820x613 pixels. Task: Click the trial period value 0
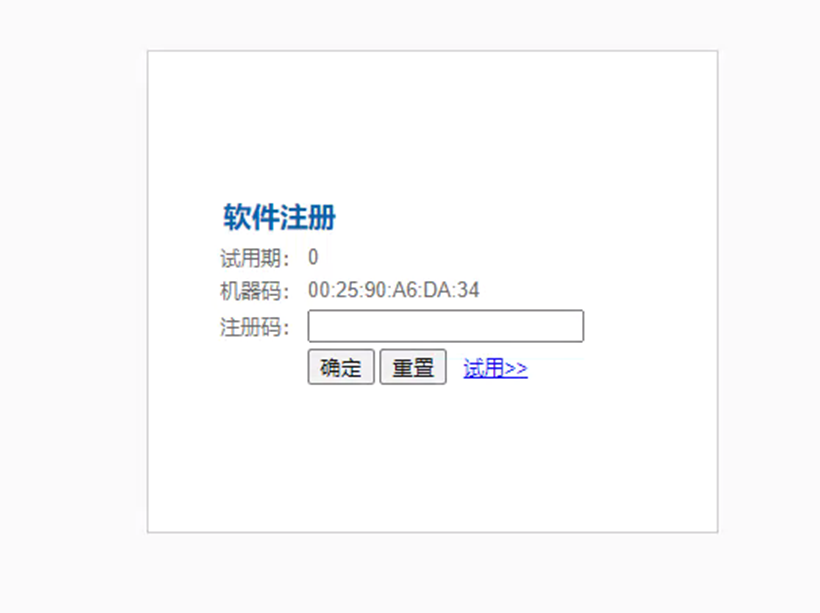(313, 257)
